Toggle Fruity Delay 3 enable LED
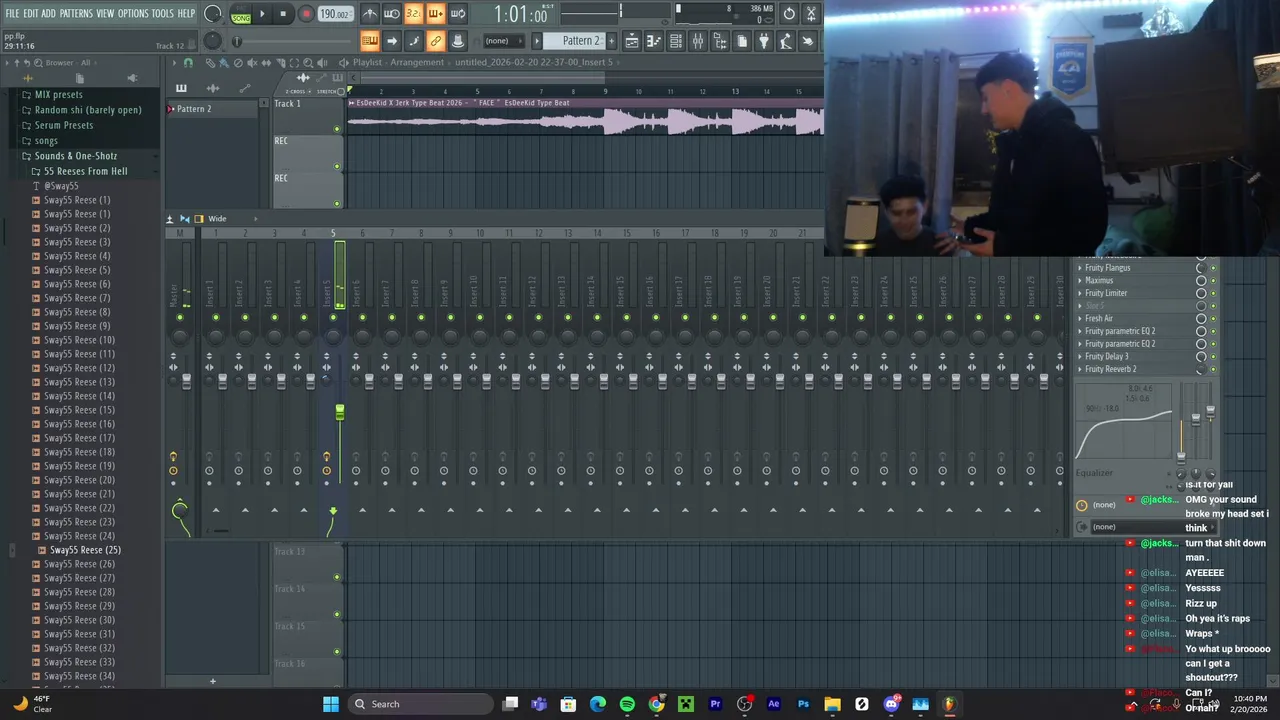The height and width of the screenshot is (720, 1280). (x=1214, y=357)
